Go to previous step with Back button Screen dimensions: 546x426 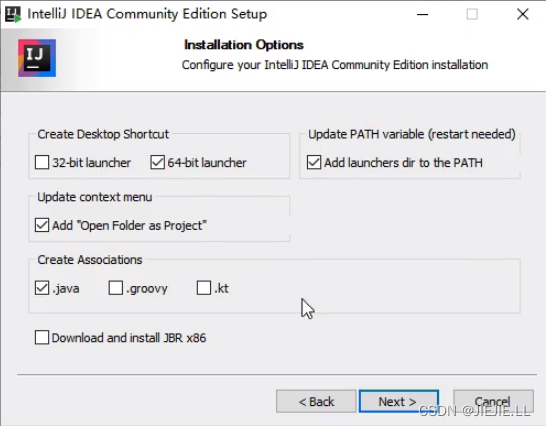tap(316, 401)
